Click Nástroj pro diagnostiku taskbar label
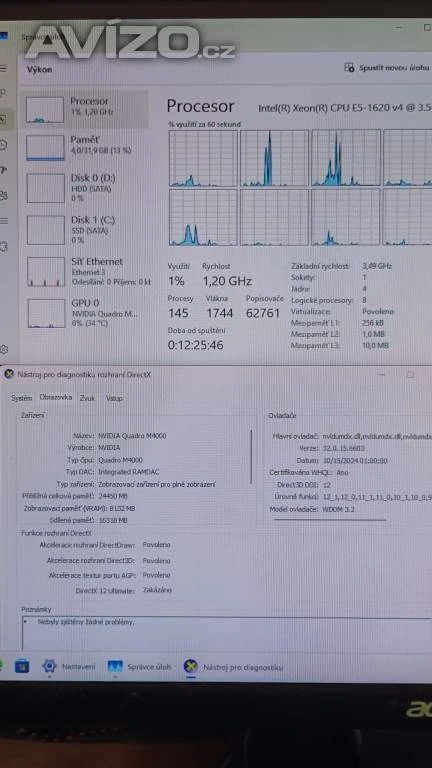 pyautogui.click(x=243, y=667)
